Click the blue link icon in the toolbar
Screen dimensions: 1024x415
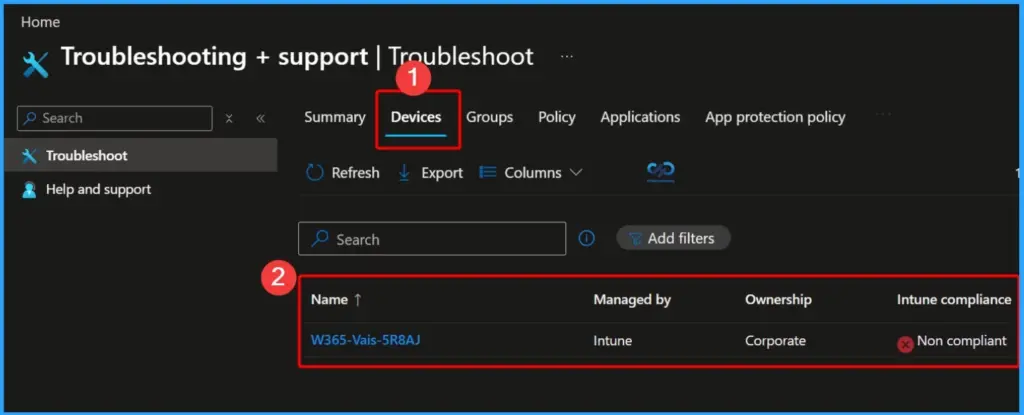[661, 171]
